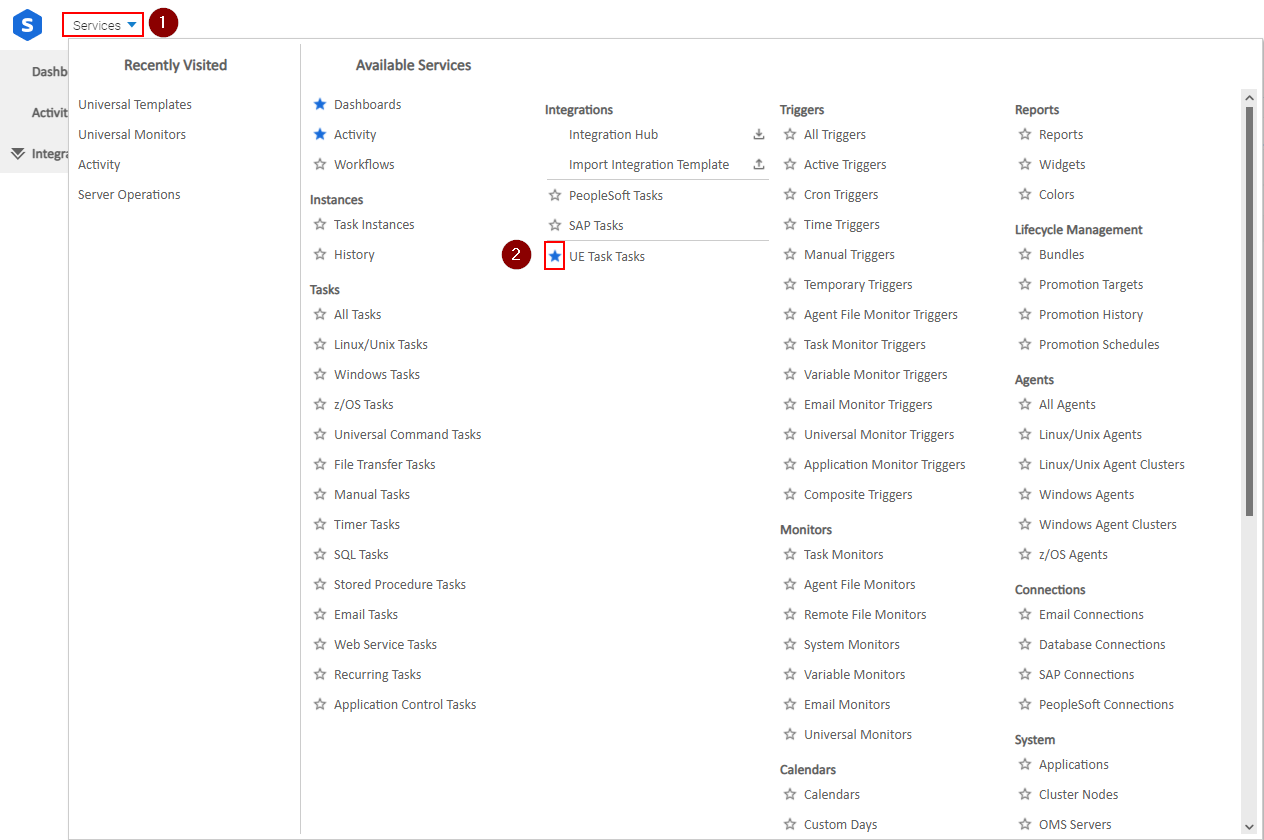Click the Stonebranch S logo icon
The image size is (1264, 840).
point(27,25)
